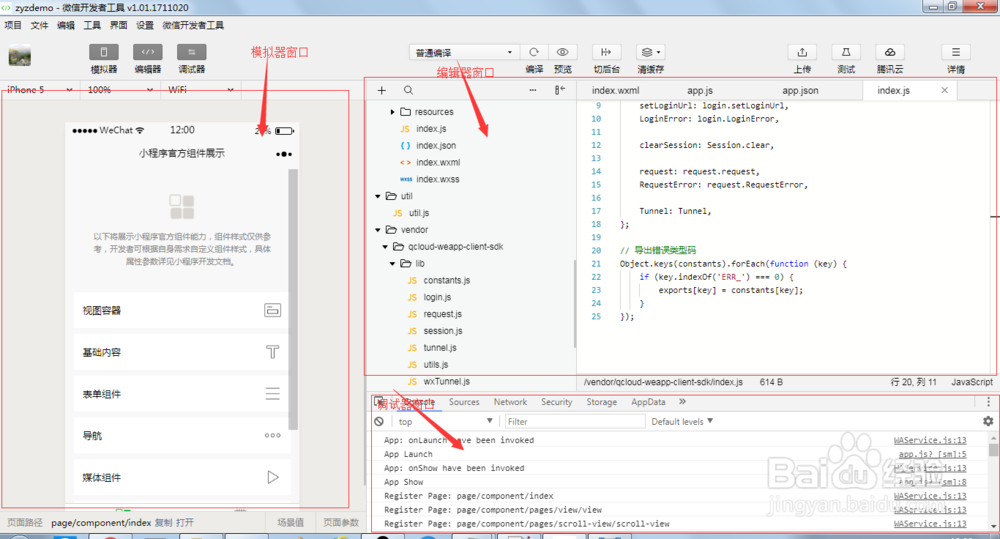The width and height of the screenshot is (1000, 539).
Task: Open request.js in the file tree
Action: 442,314
